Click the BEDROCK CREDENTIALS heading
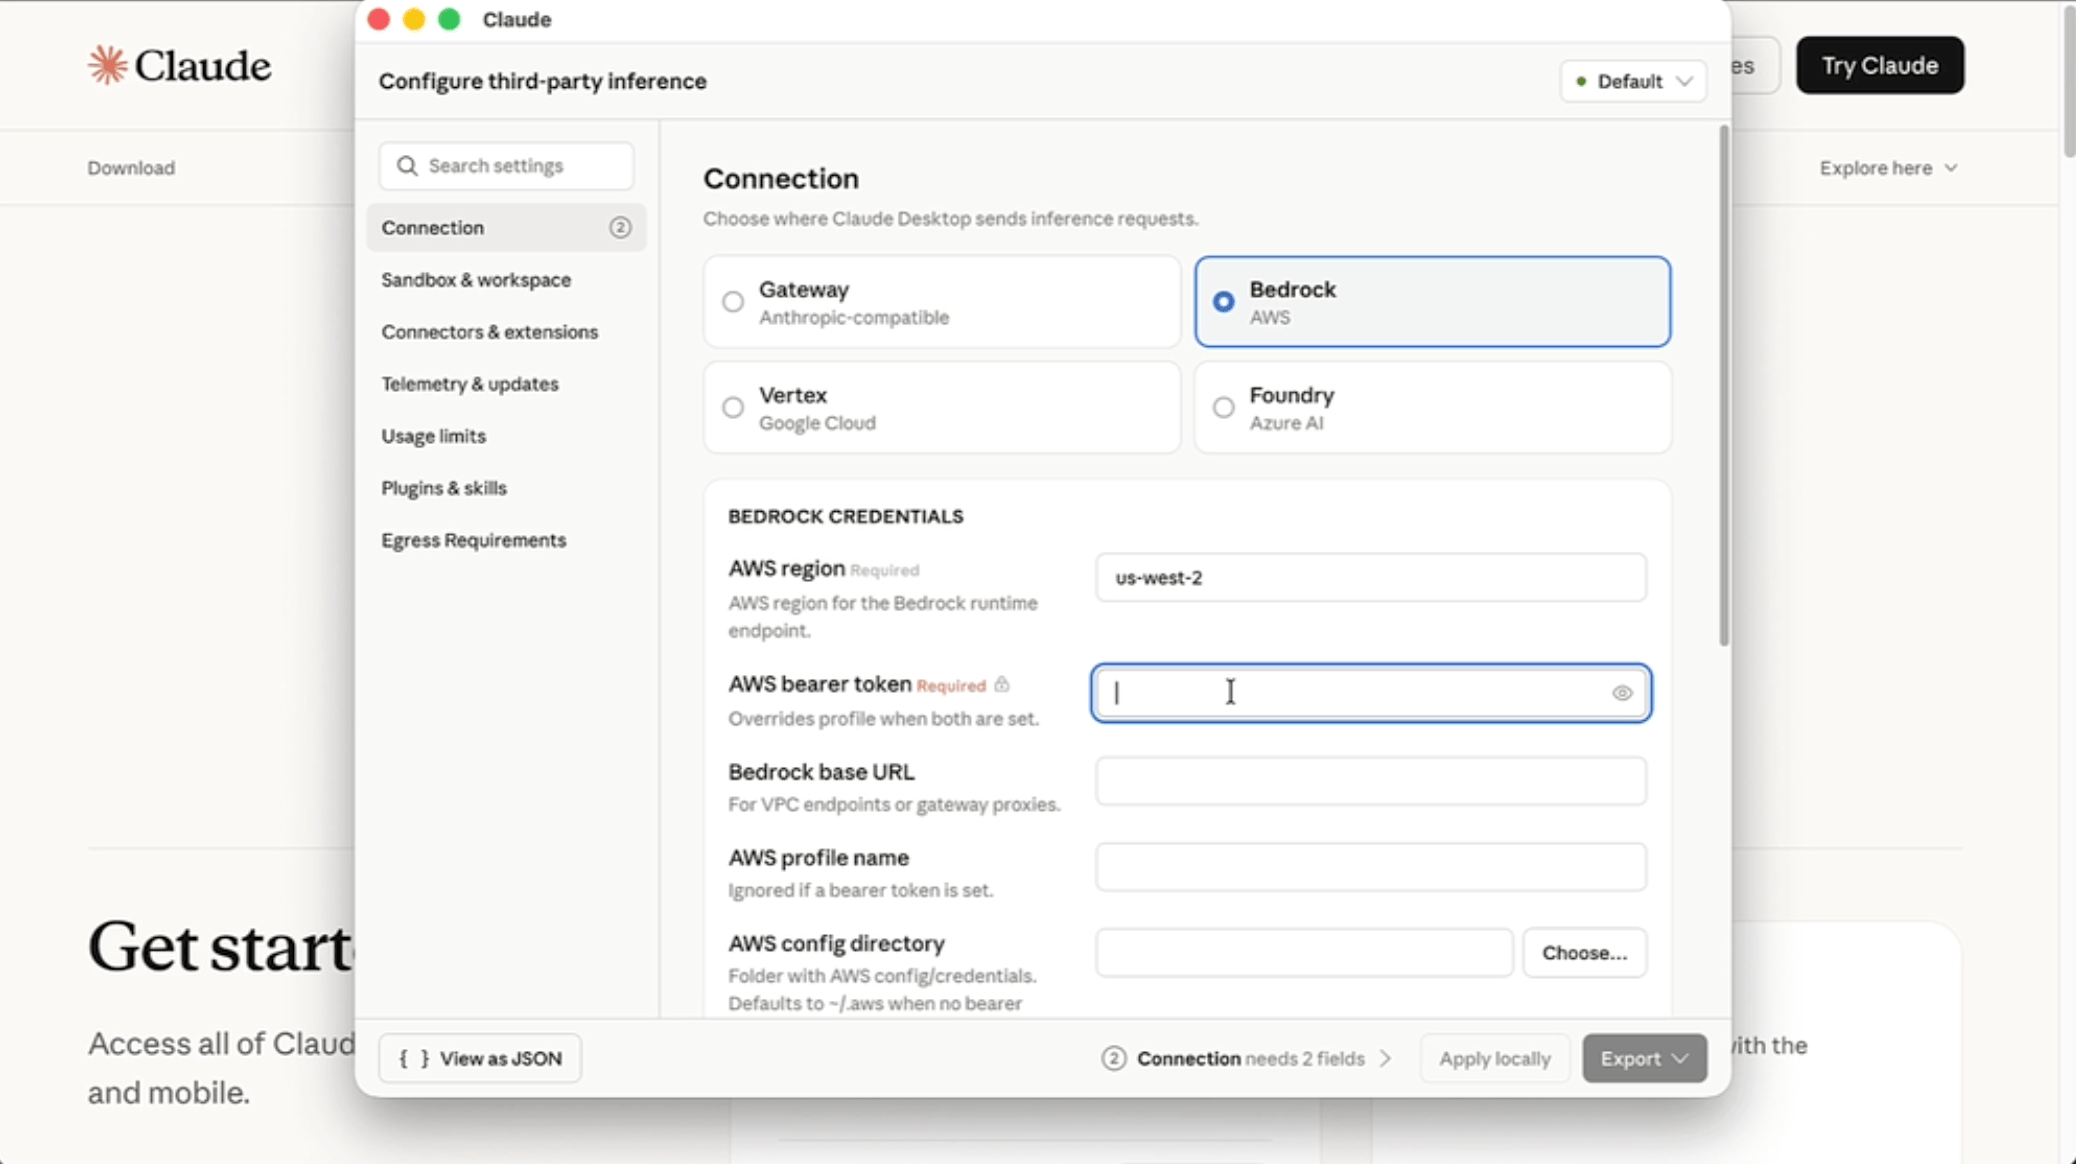Viewport: 2076px width, 1164px height. tap(846, 517)
